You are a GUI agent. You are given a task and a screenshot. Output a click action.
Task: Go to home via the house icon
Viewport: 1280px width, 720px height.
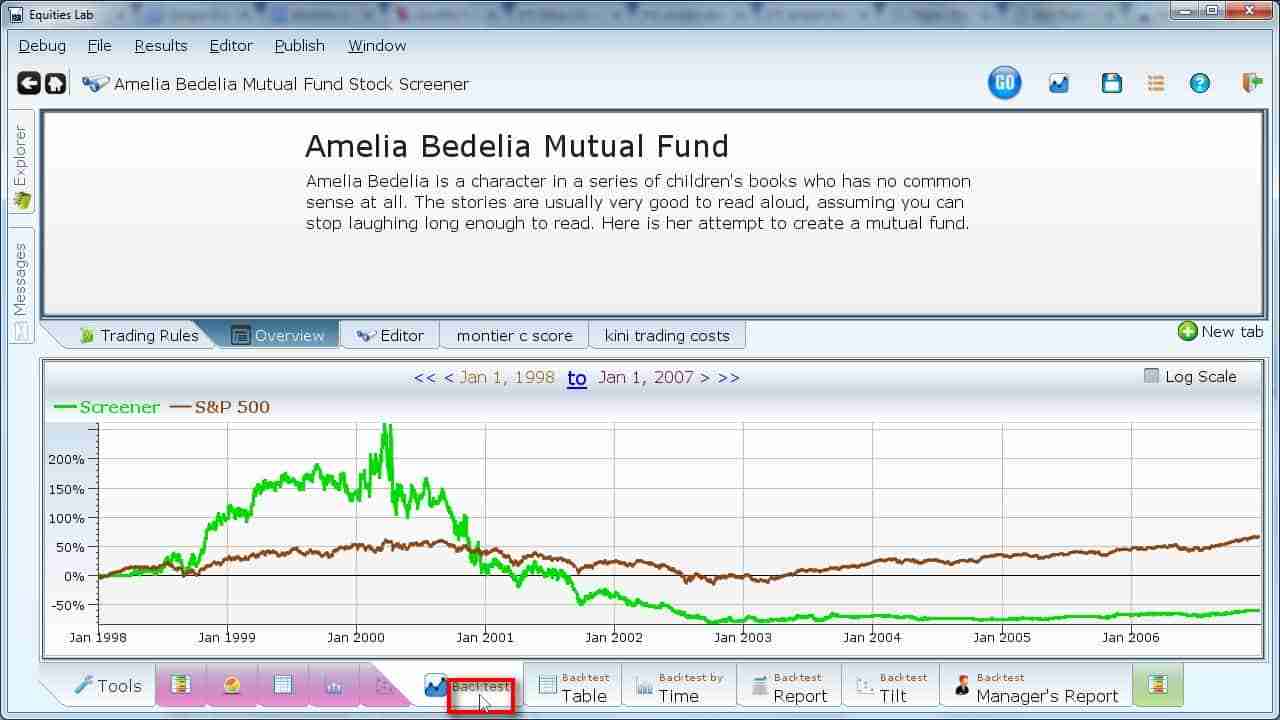(55, 84)
